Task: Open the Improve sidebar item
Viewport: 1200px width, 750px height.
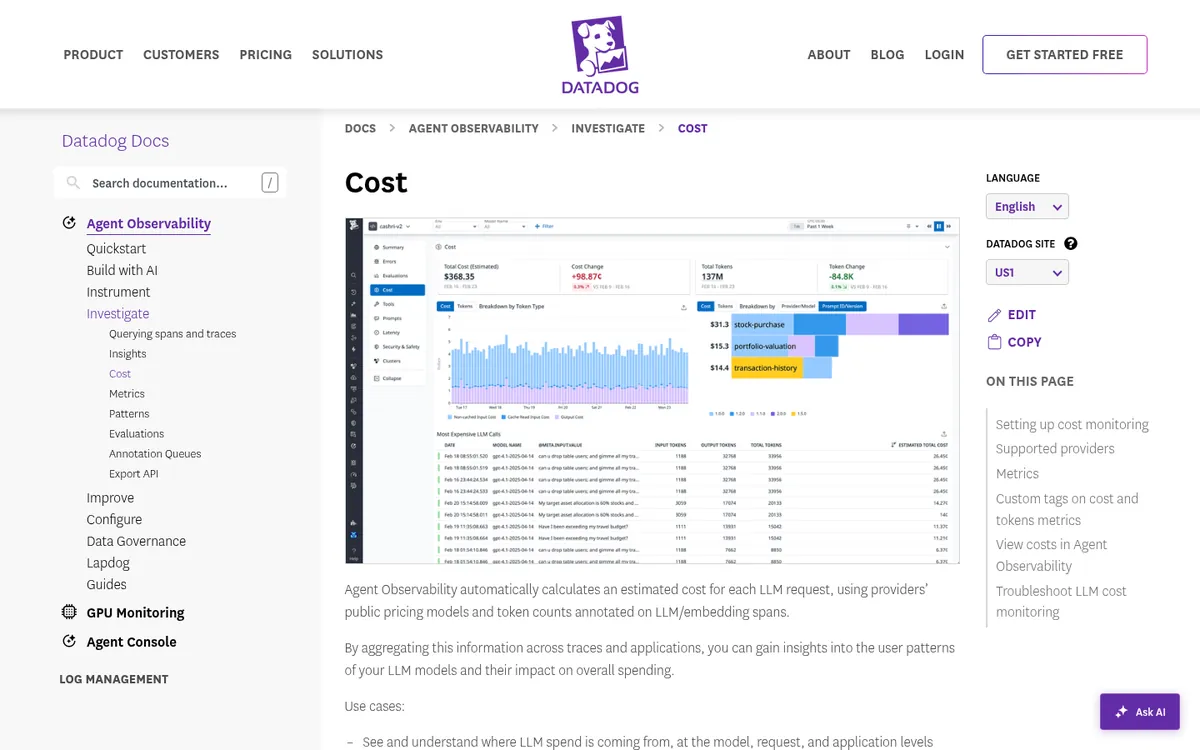Action: [x=110, y=498]
